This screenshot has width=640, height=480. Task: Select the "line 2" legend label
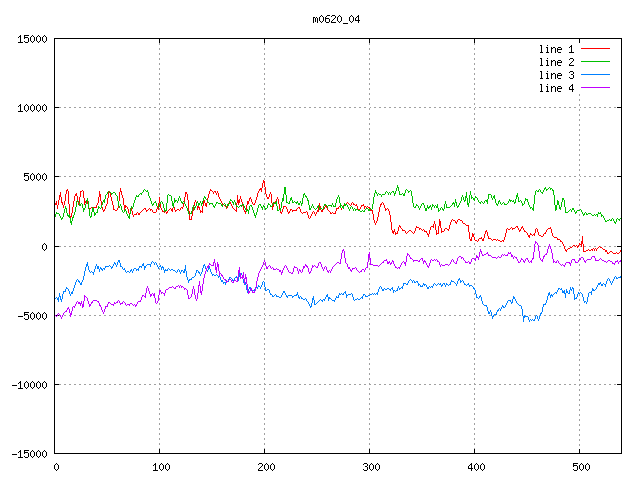557,62
